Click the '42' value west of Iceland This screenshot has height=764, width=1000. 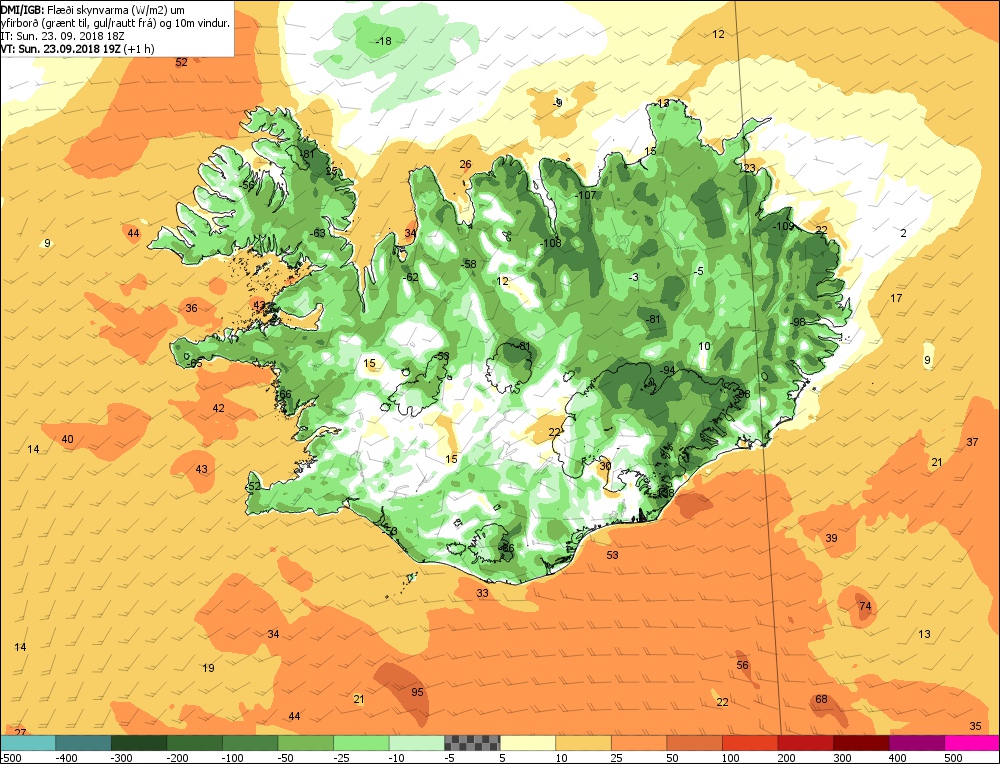(219, 408)
